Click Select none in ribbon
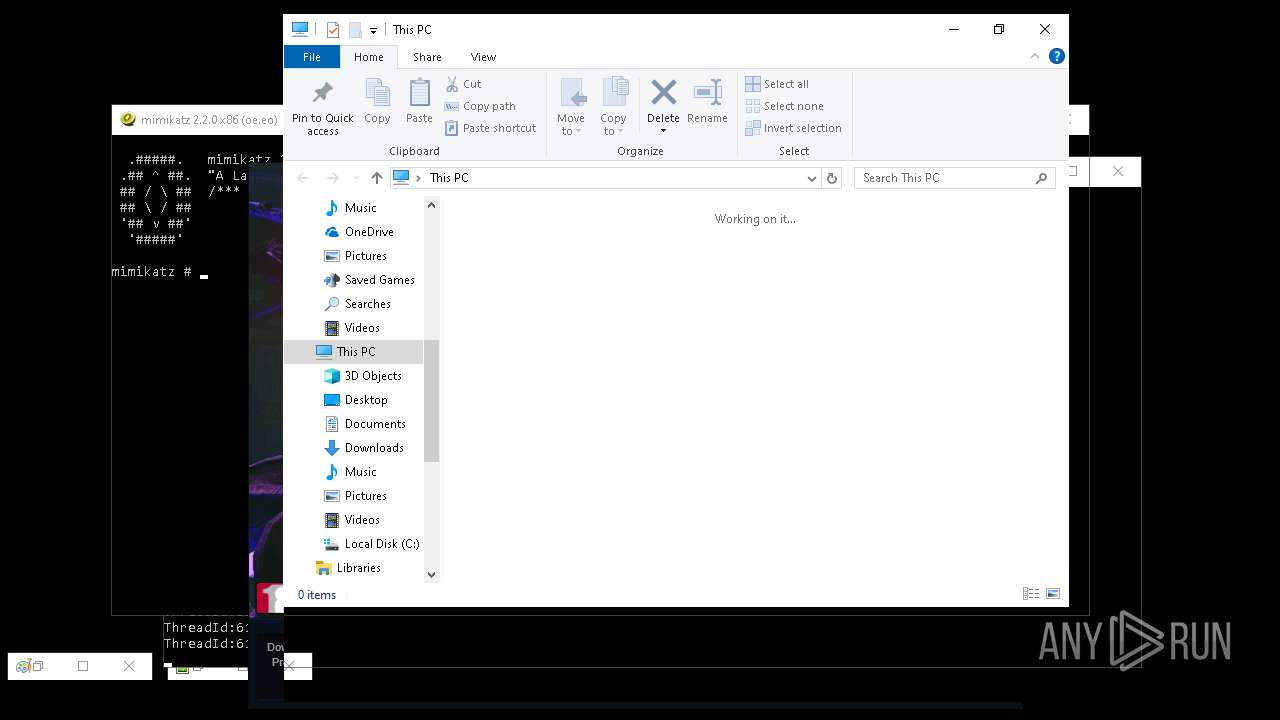This screenshot has height=720, width=1280. point(784,106)
